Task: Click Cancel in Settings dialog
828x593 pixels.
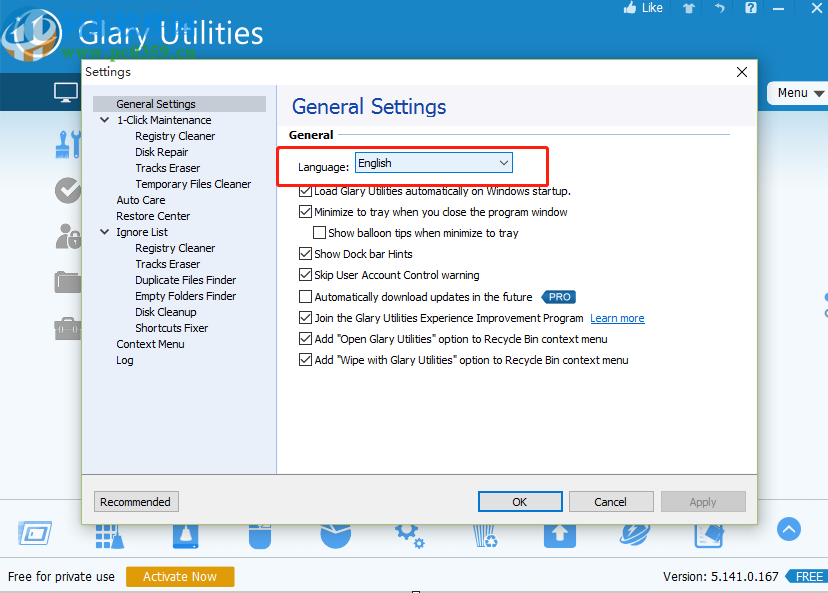Action: point(611,502)
